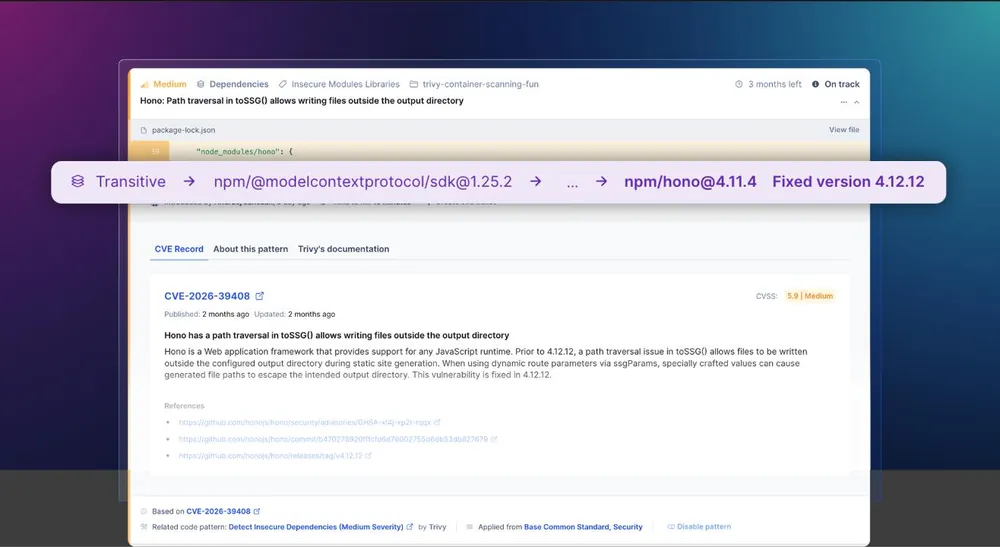Click the list icon before Applied from
1000x547 pixels.
coord(469,527)
